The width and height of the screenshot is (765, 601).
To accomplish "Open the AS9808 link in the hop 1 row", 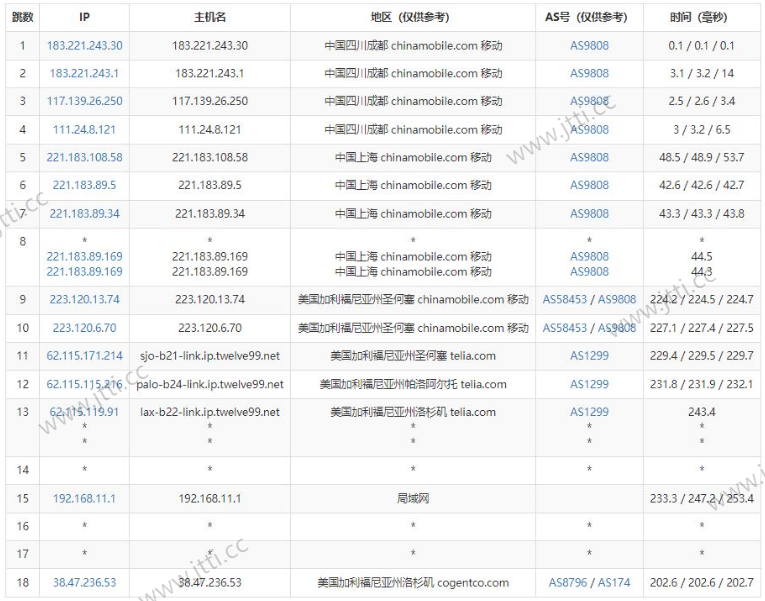I will [x=589, y=45].
